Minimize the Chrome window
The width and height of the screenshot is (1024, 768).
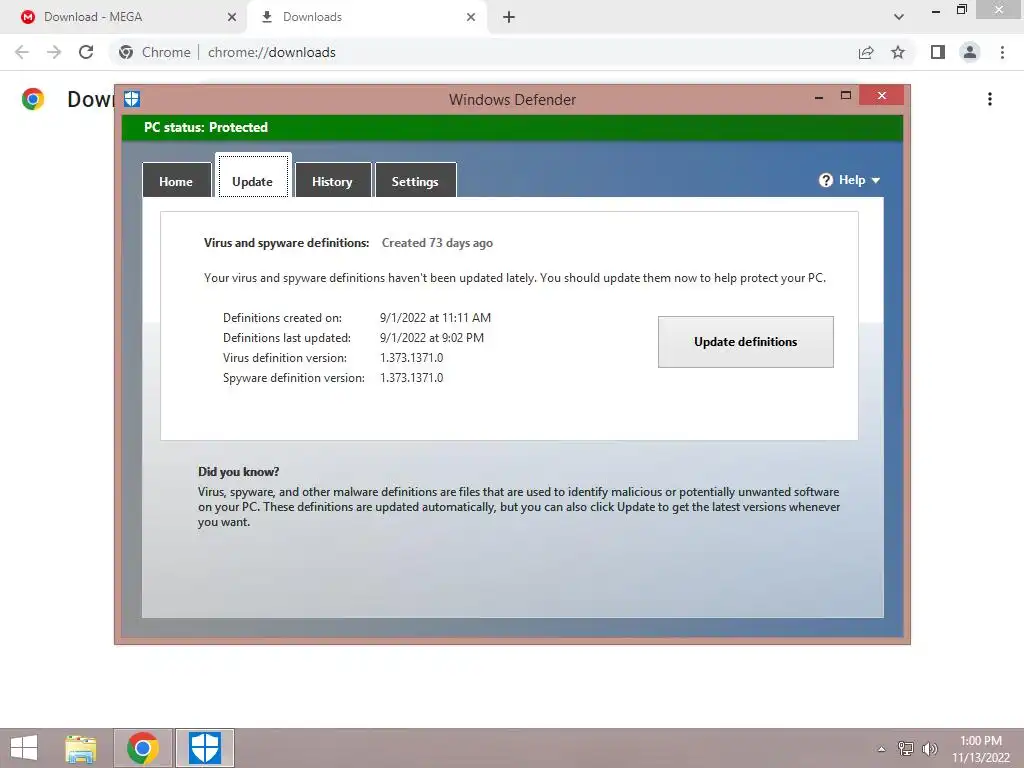[936, 10]
